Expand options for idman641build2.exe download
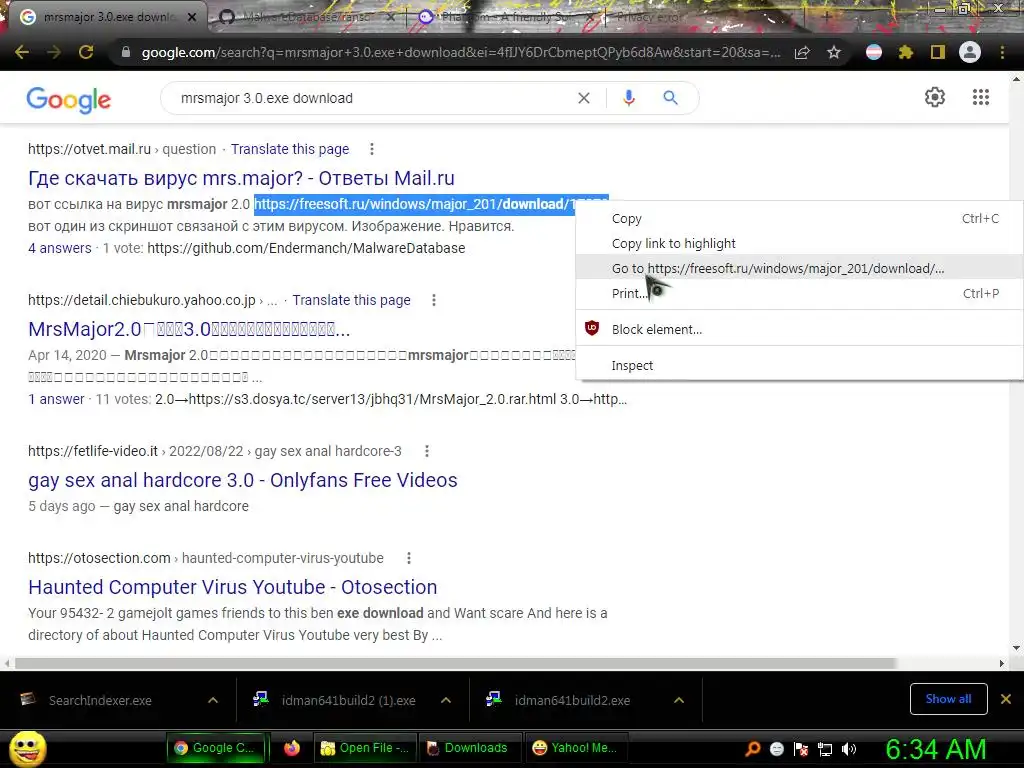The image size is (1024, 768). [679, 700]
